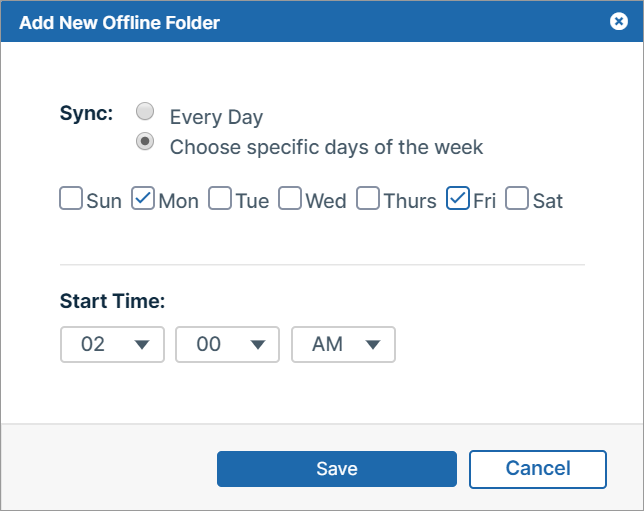
Task: Save the offline folder schedule
Action: tap(337, 469)
